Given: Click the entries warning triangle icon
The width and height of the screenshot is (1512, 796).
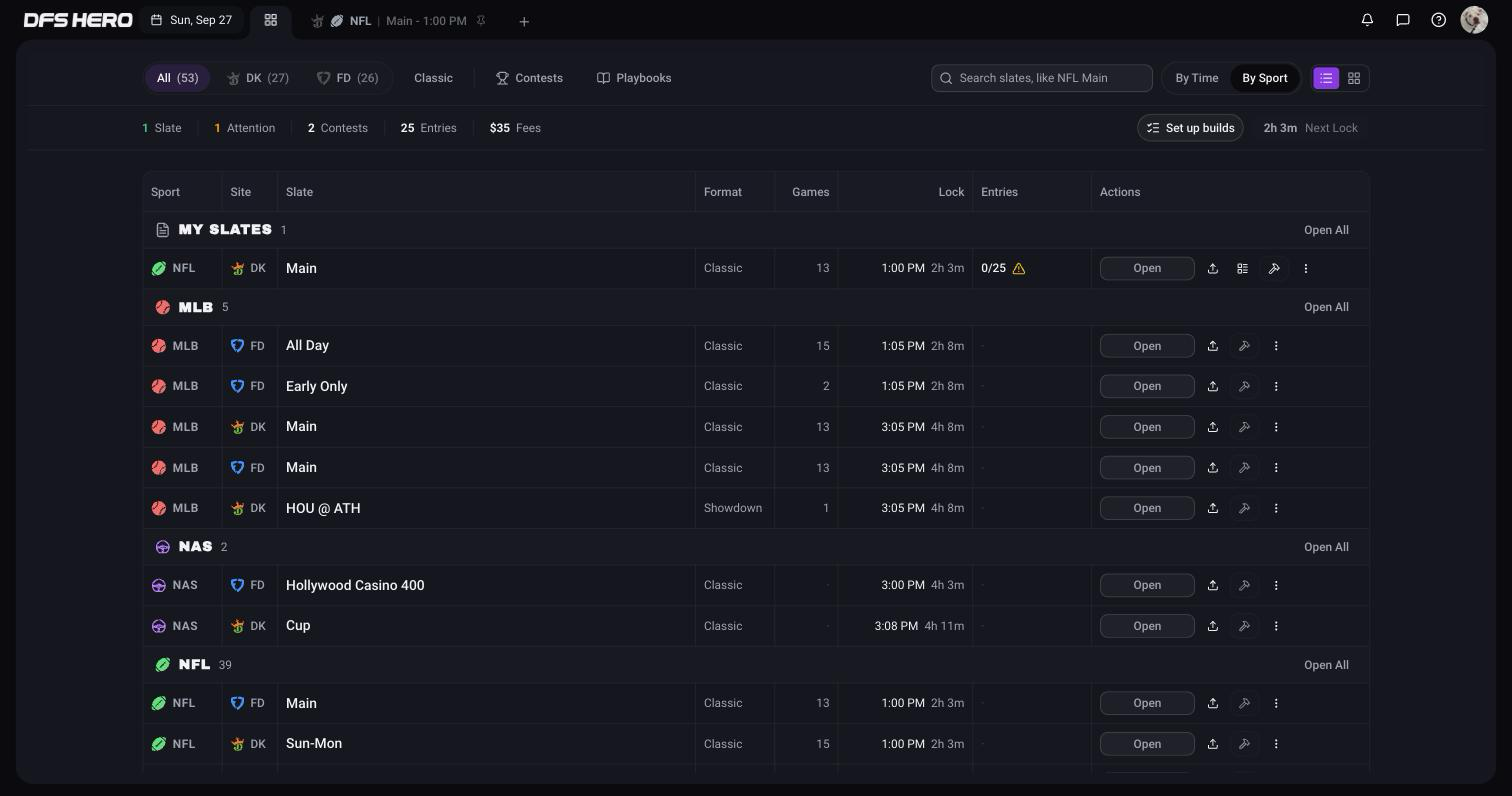Looking at the screenshot, I should [x=1019, y=268].
